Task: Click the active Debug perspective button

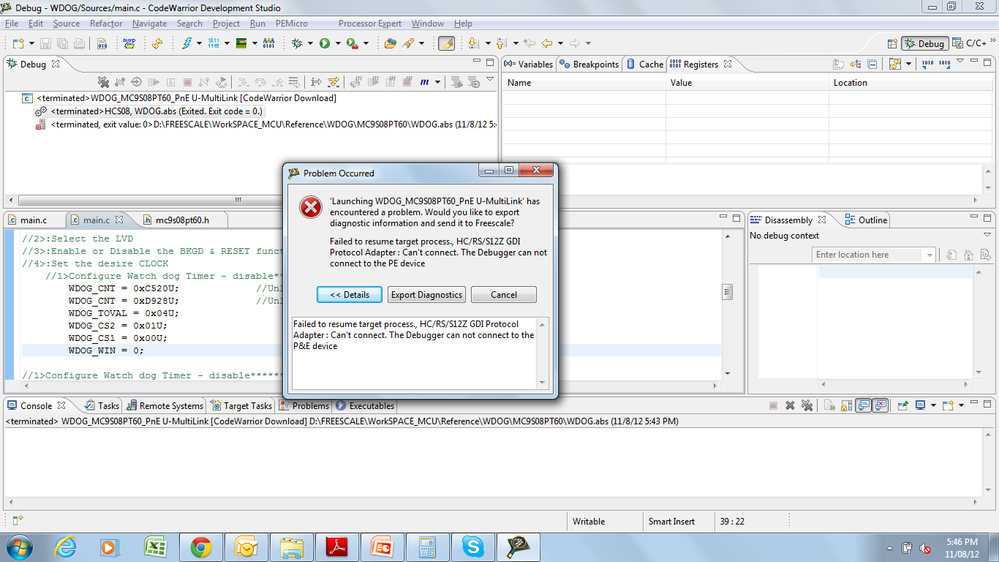Action: [924, 43]
